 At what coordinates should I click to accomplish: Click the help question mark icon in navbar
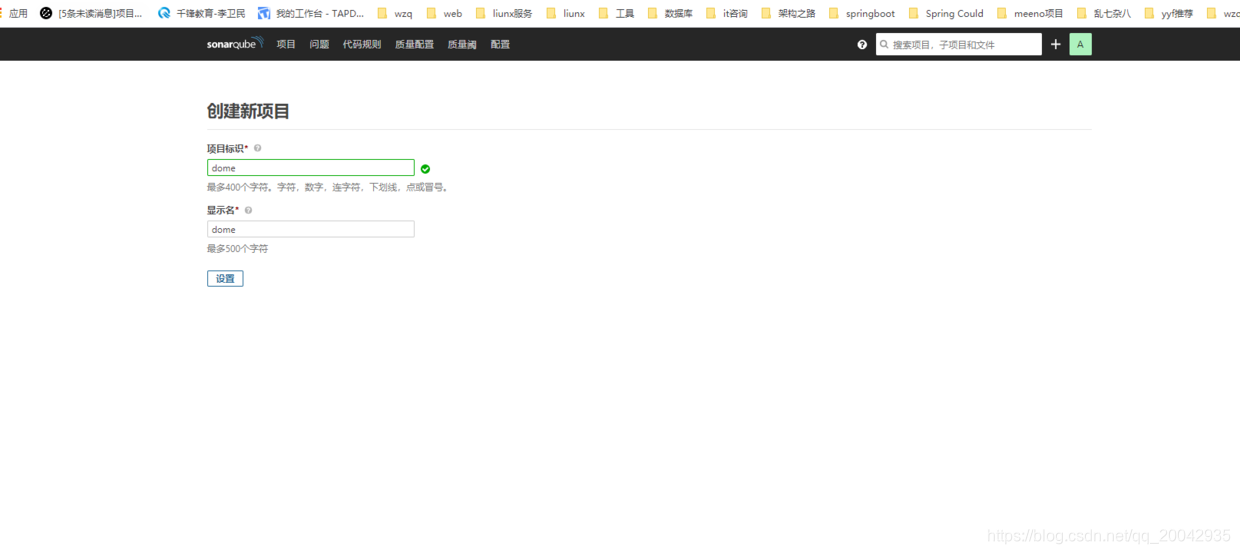(x=862, y=44)
